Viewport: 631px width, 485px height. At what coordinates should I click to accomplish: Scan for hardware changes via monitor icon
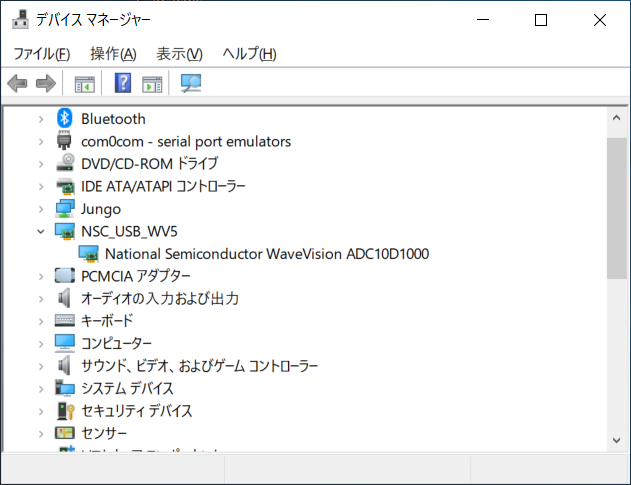191,83
